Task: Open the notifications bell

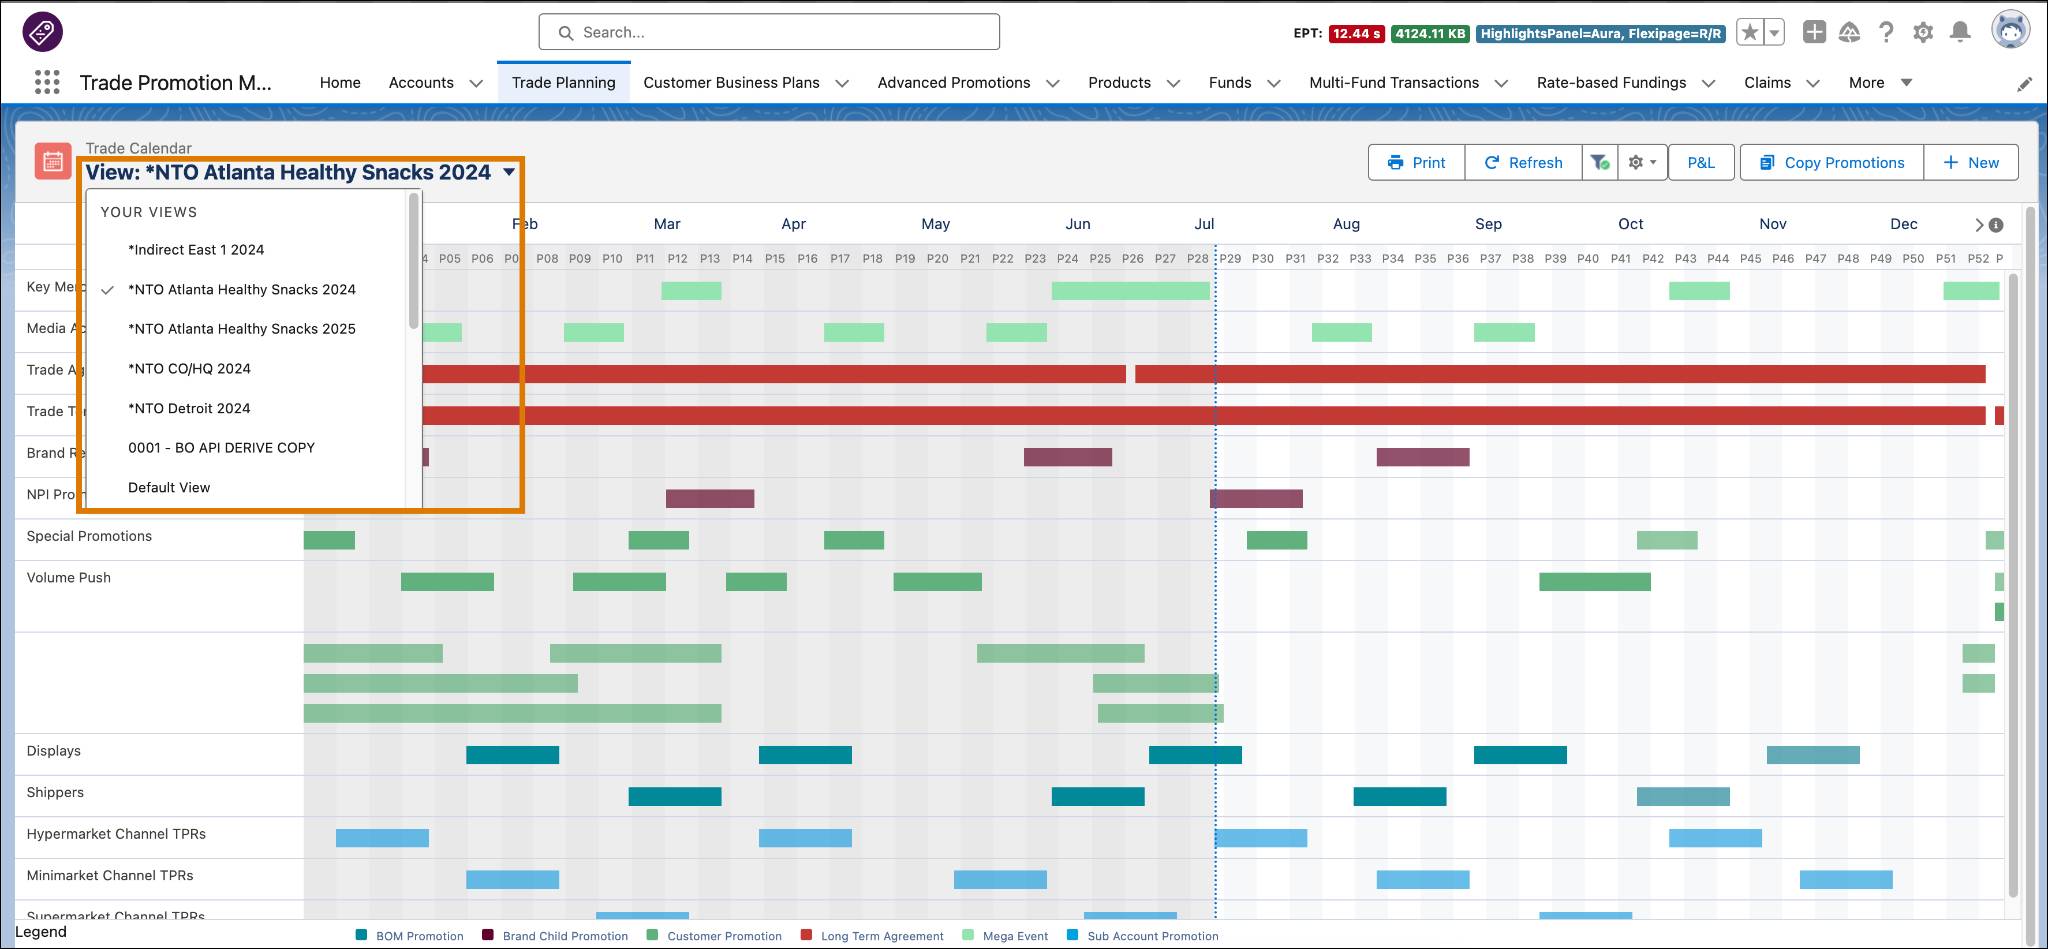Action: (x=1960, y=33)
